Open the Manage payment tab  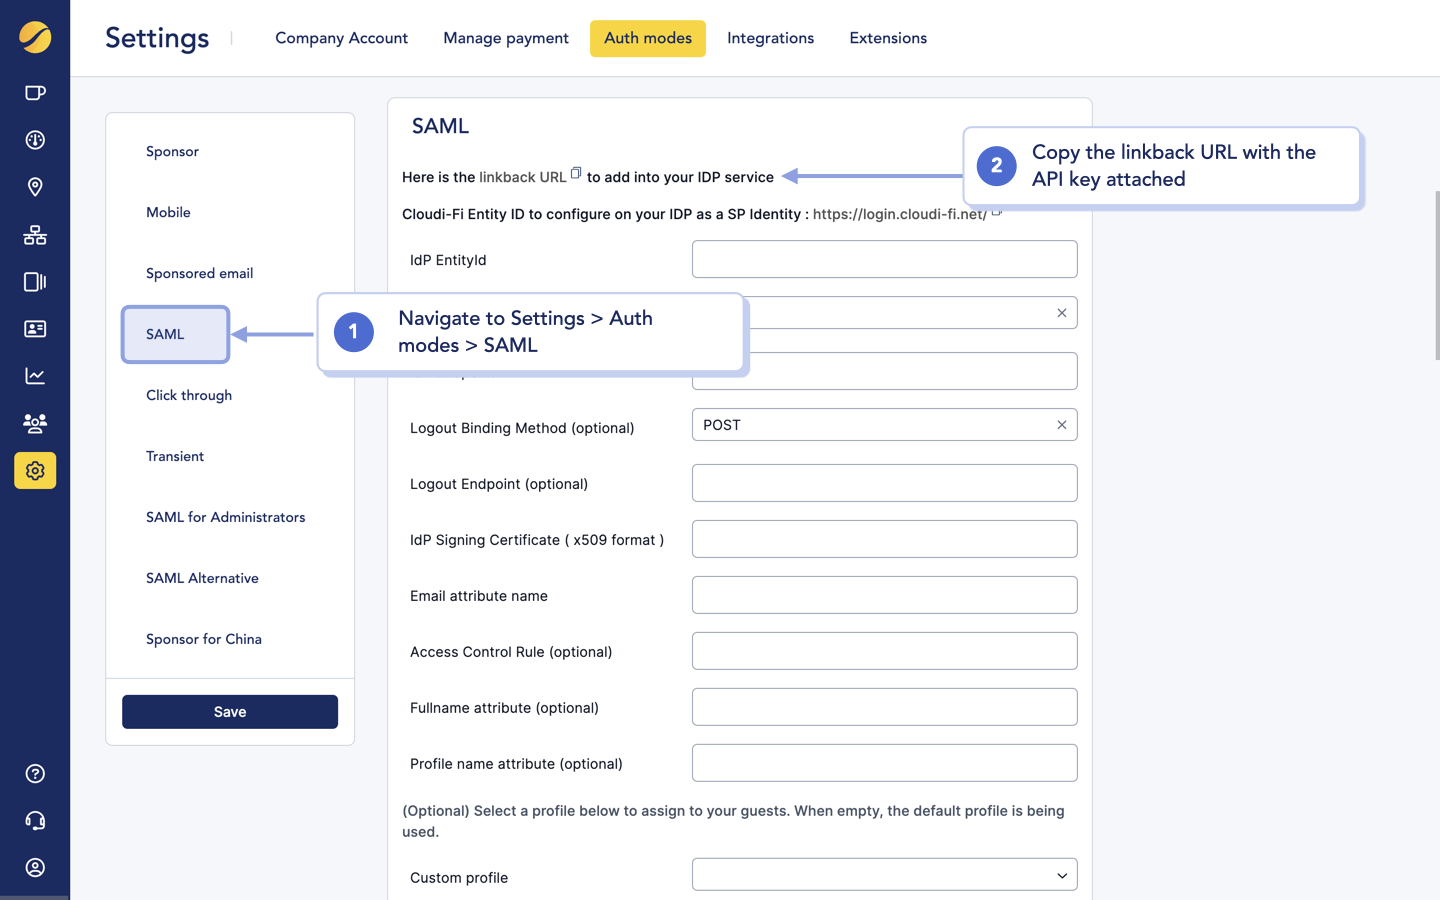coord(505,38)
